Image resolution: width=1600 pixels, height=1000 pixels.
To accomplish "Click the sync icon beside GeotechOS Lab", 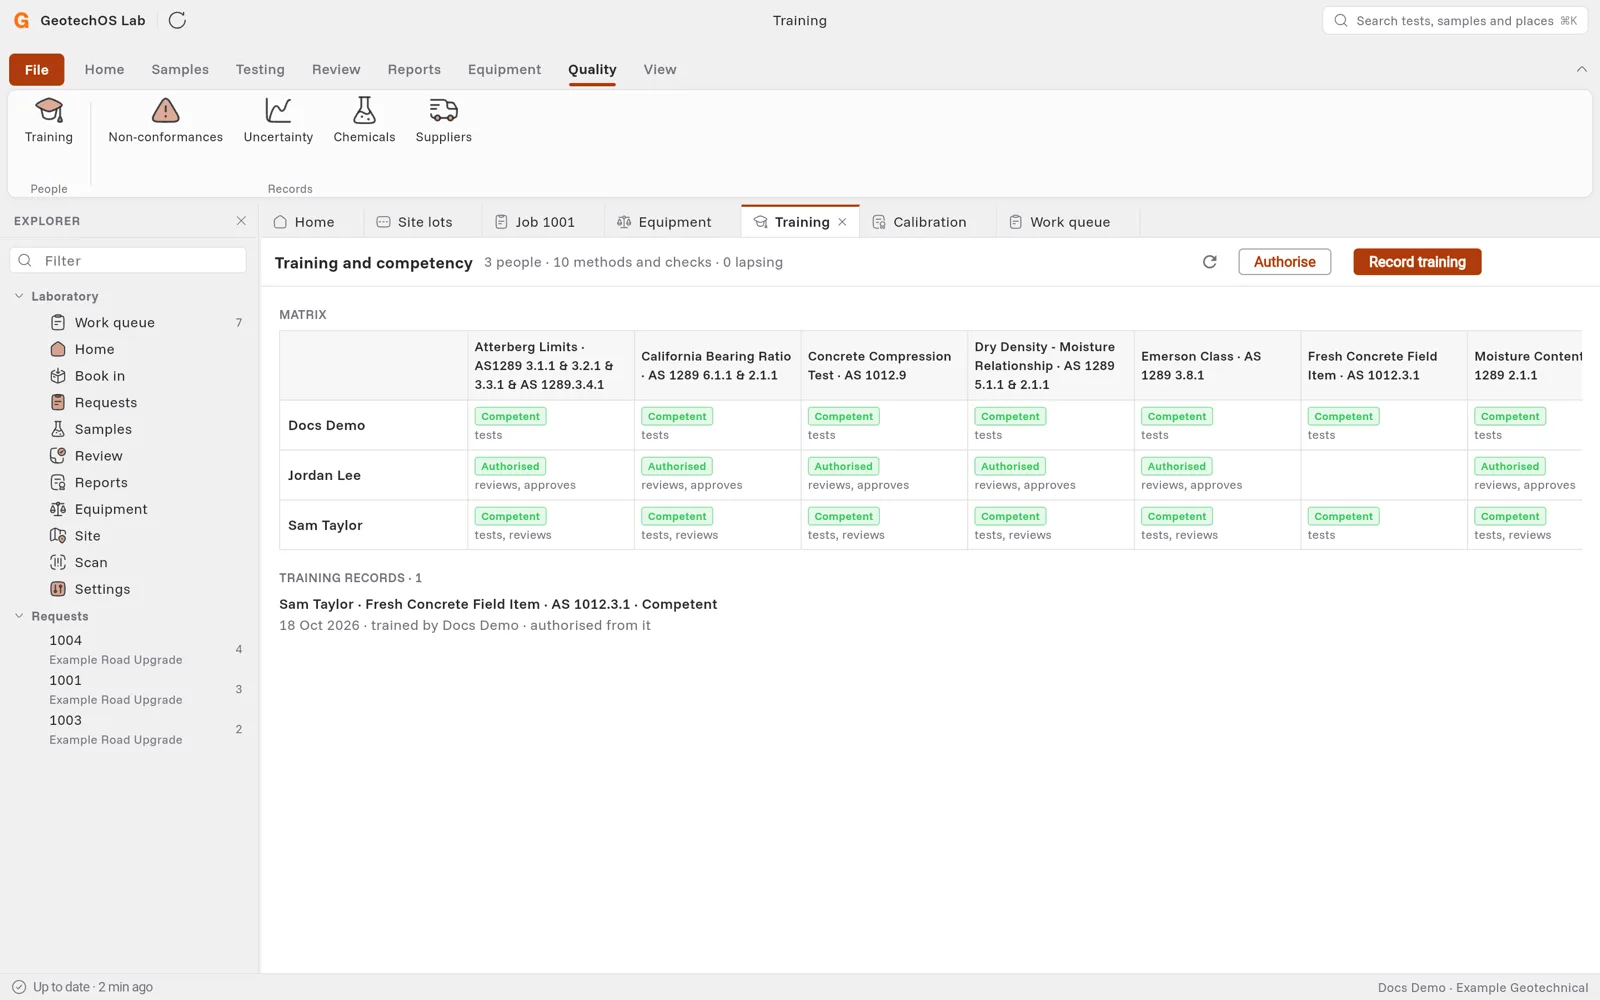I will pos(177,20).
